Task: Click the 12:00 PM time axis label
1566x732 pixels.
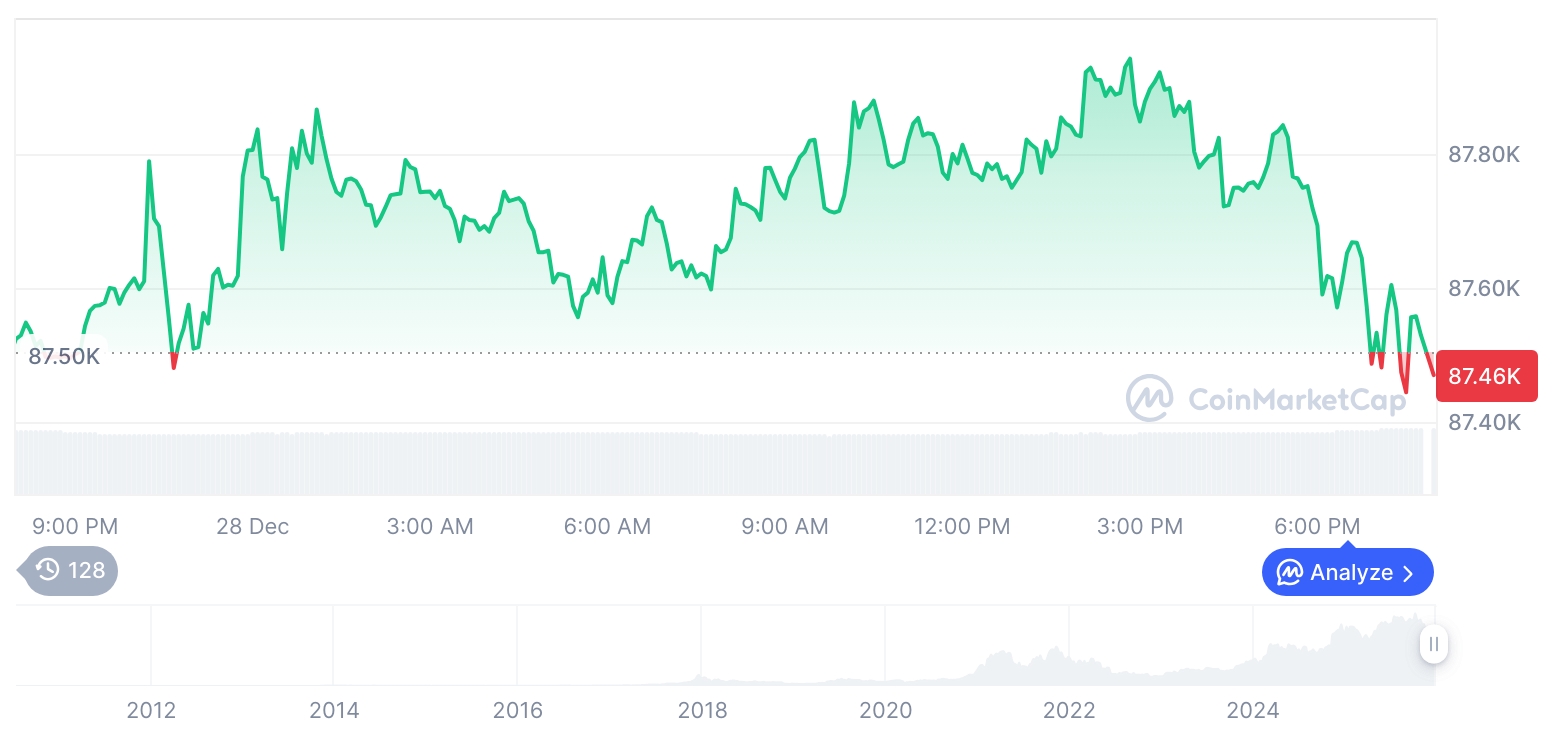Action: (962, 526)
